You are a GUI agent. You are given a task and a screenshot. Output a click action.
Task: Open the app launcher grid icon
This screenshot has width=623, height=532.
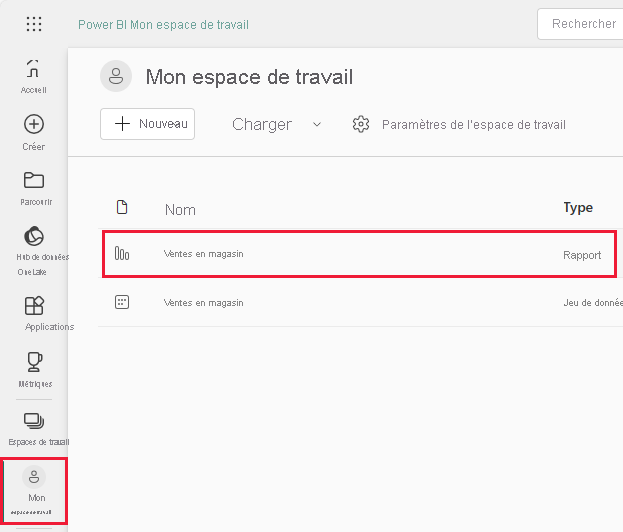tap(34, 24)
